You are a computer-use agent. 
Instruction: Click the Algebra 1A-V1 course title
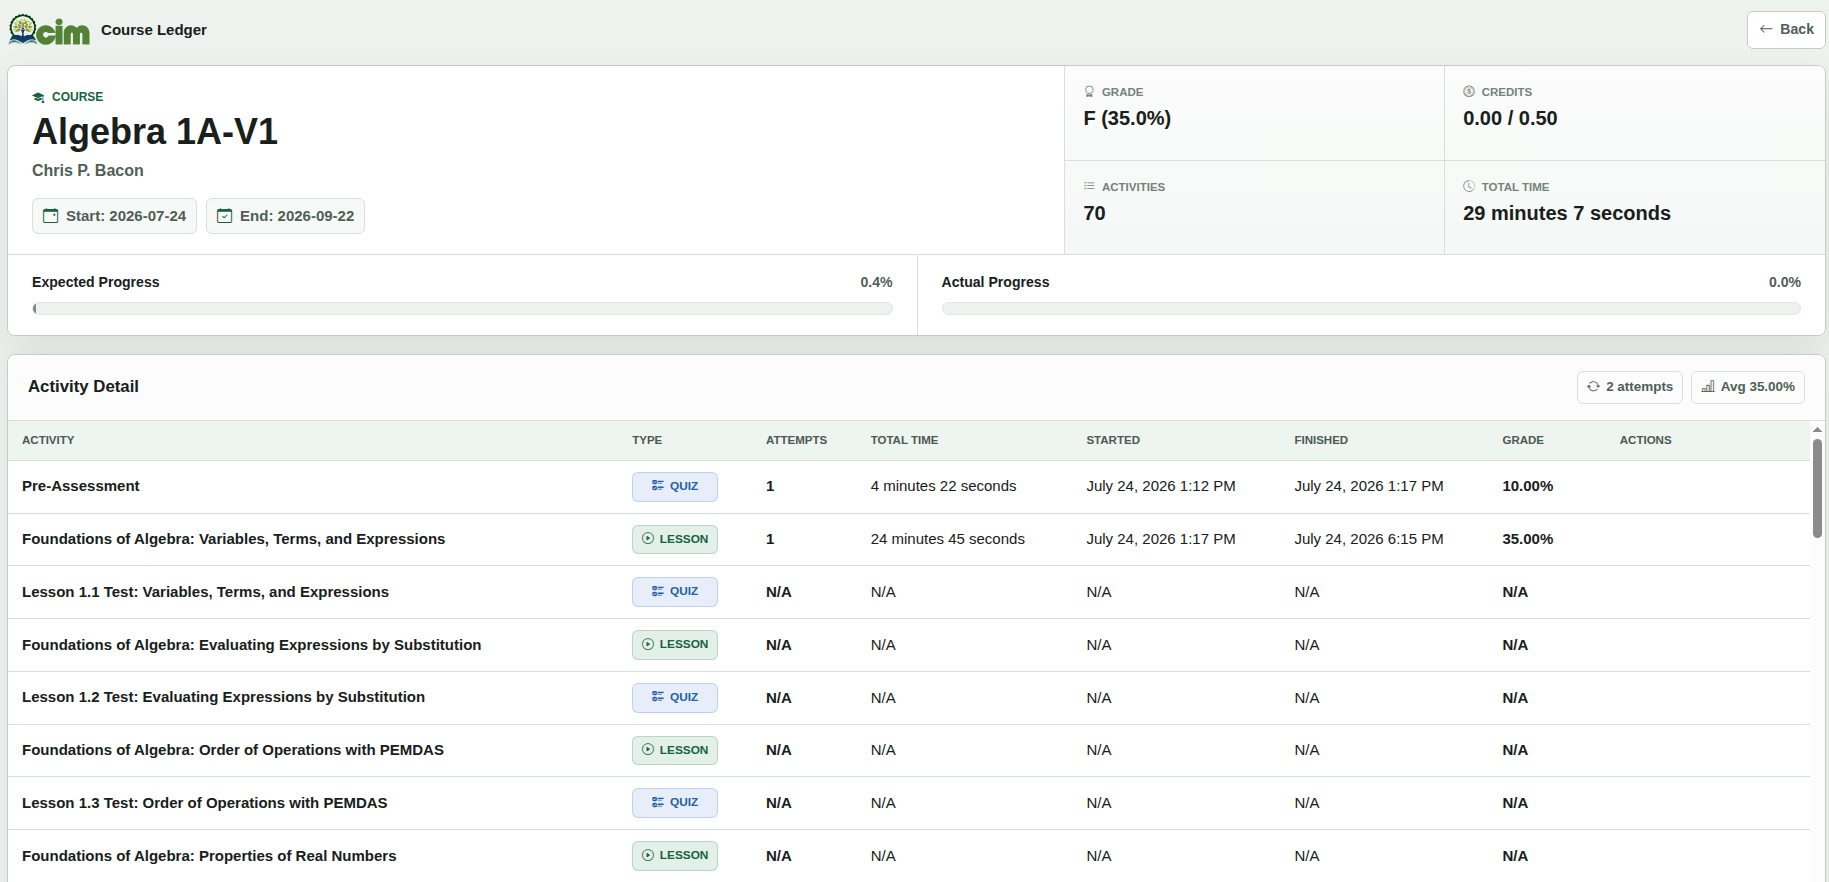(155, 132)
